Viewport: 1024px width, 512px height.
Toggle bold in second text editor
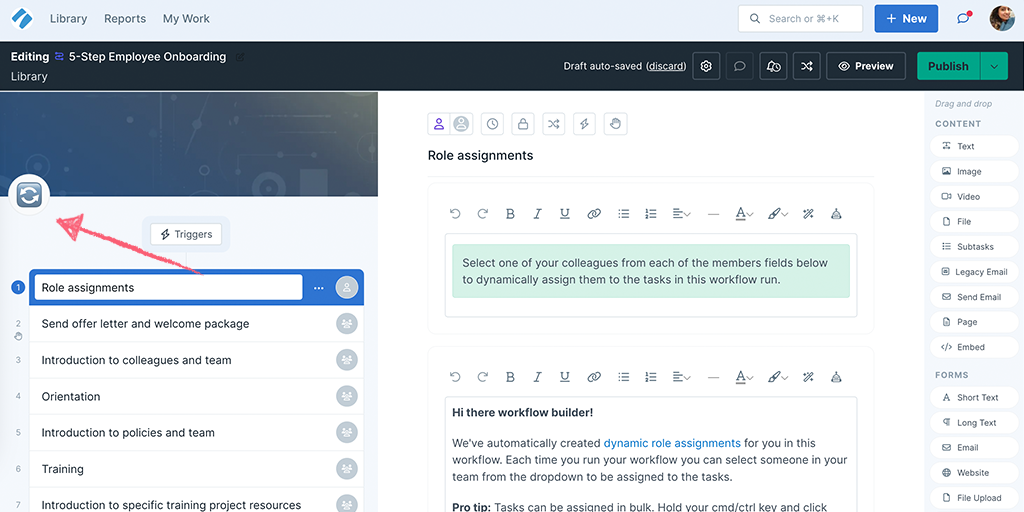point(511,377)
